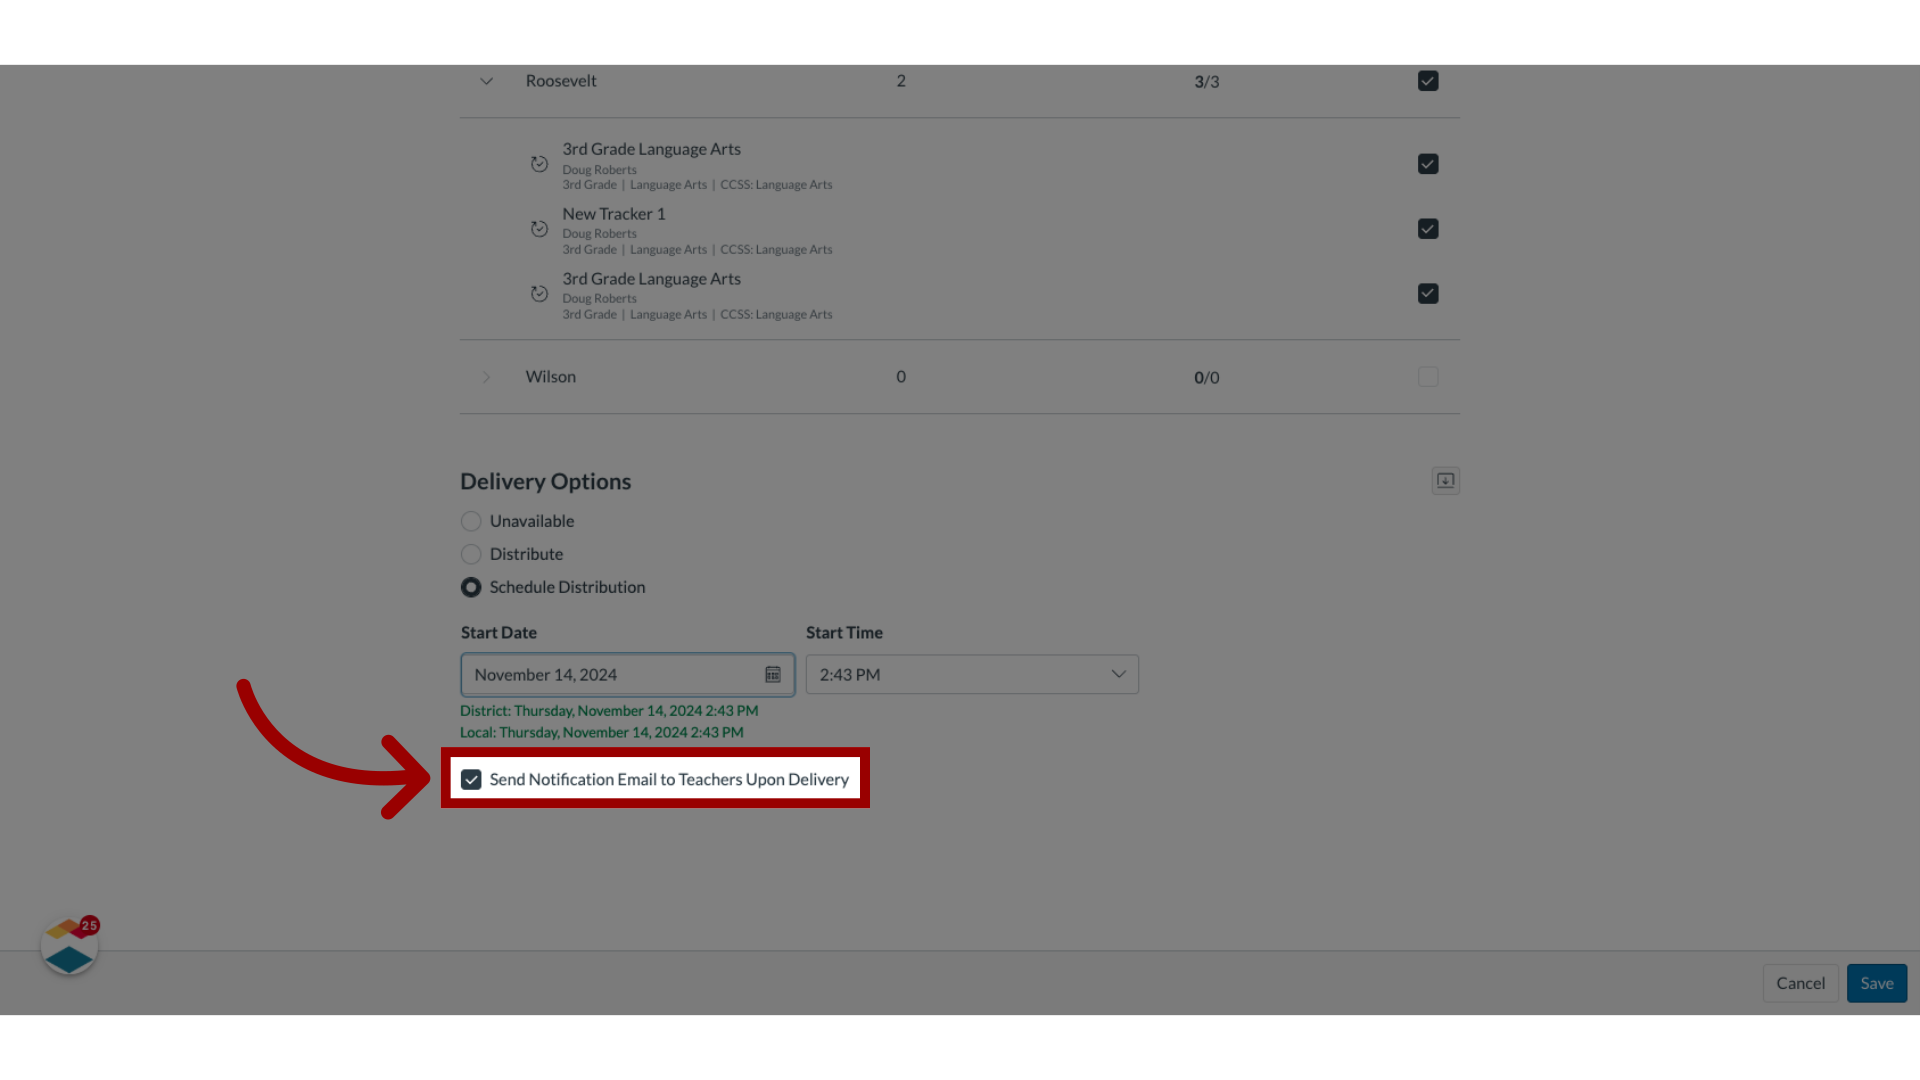Click the sync/refresh icon next to New Tracker 1
Viewport: 1920px width, 1080px height.
pyautogui.click(x=539, y=228)
